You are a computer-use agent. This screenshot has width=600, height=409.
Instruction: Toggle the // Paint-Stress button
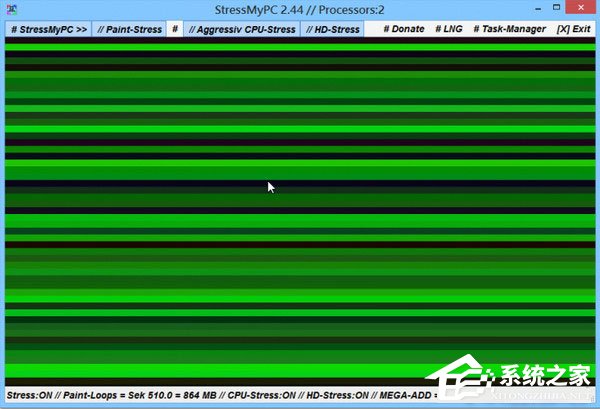point(129,29)
